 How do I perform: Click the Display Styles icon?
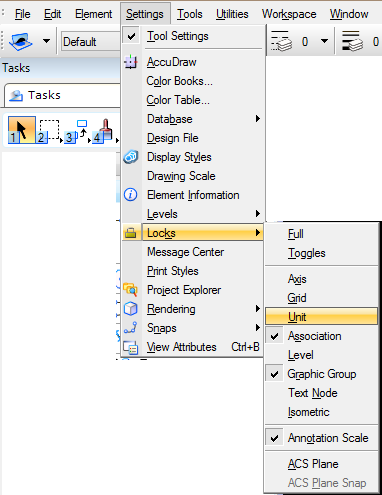click(131, 157)
